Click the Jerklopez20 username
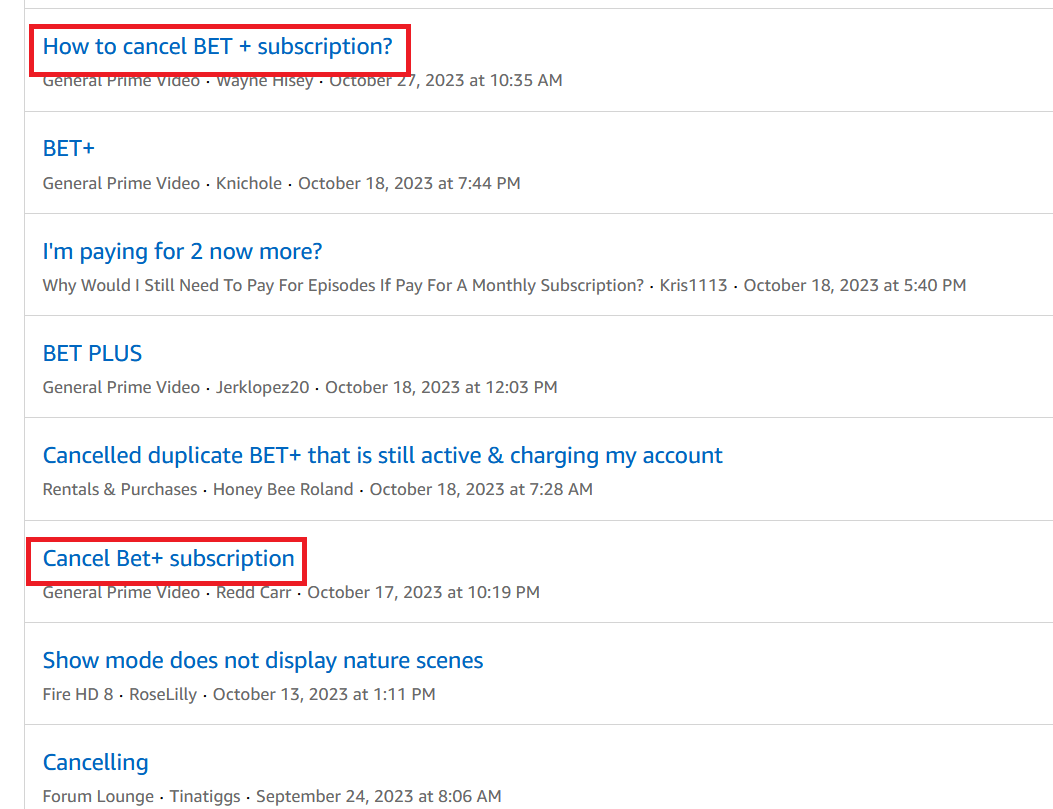 (262, 387)
